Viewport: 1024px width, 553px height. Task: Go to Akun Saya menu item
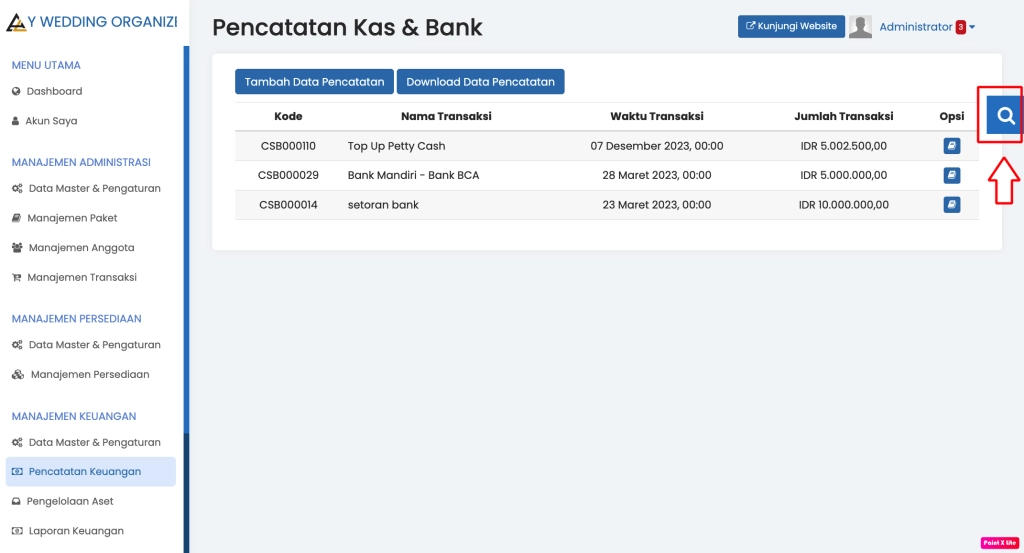51,121
